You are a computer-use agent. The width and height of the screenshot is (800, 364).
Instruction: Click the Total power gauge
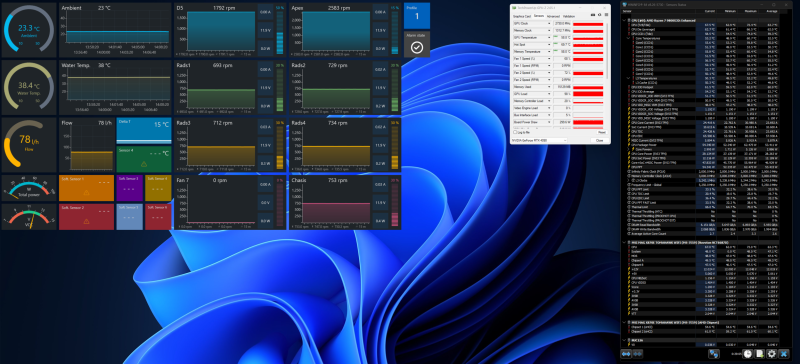pos(29,188)
